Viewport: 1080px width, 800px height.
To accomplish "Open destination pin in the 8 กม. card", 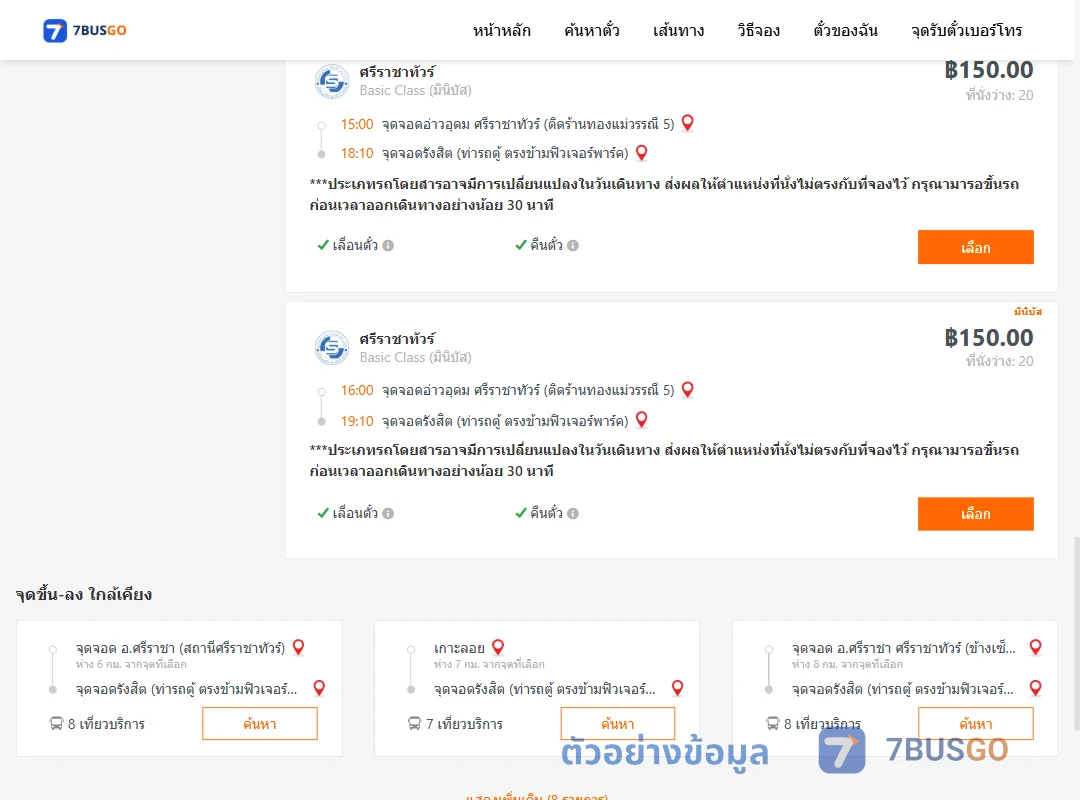I will pyautogui.click(x=1035, y=688).
